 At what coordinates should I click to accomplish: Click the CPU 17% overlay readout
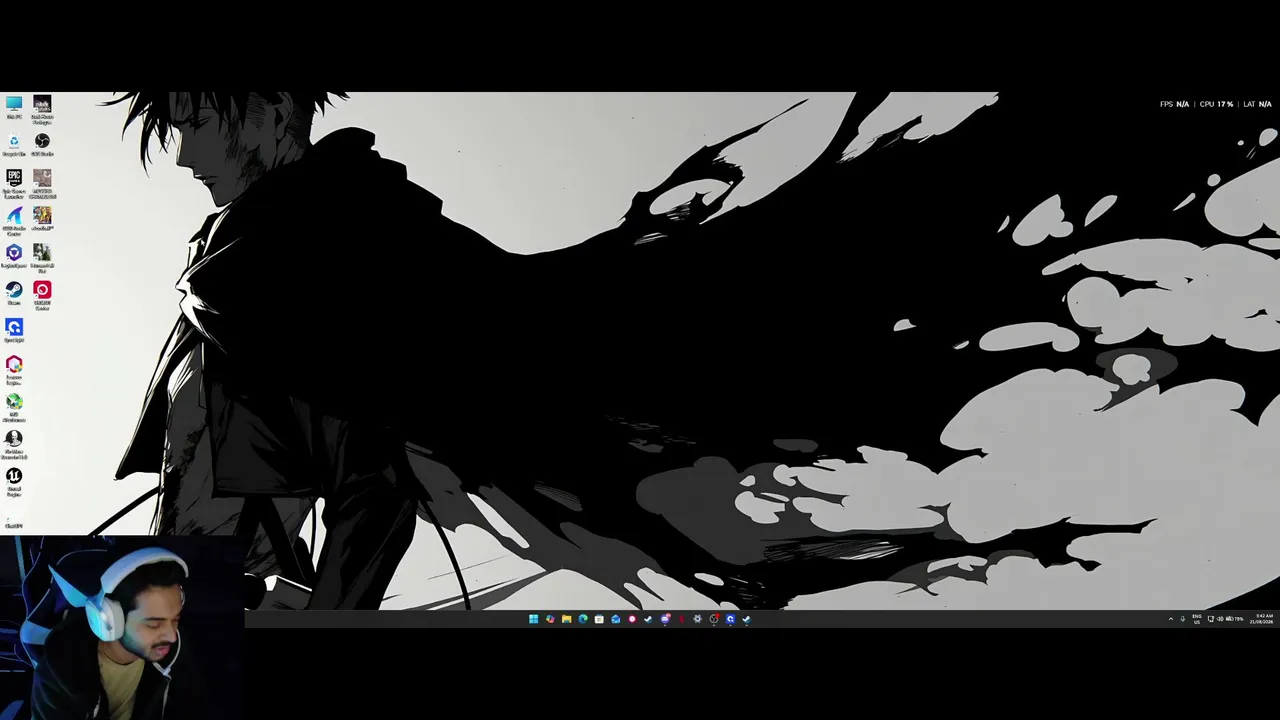[1216, 104]
